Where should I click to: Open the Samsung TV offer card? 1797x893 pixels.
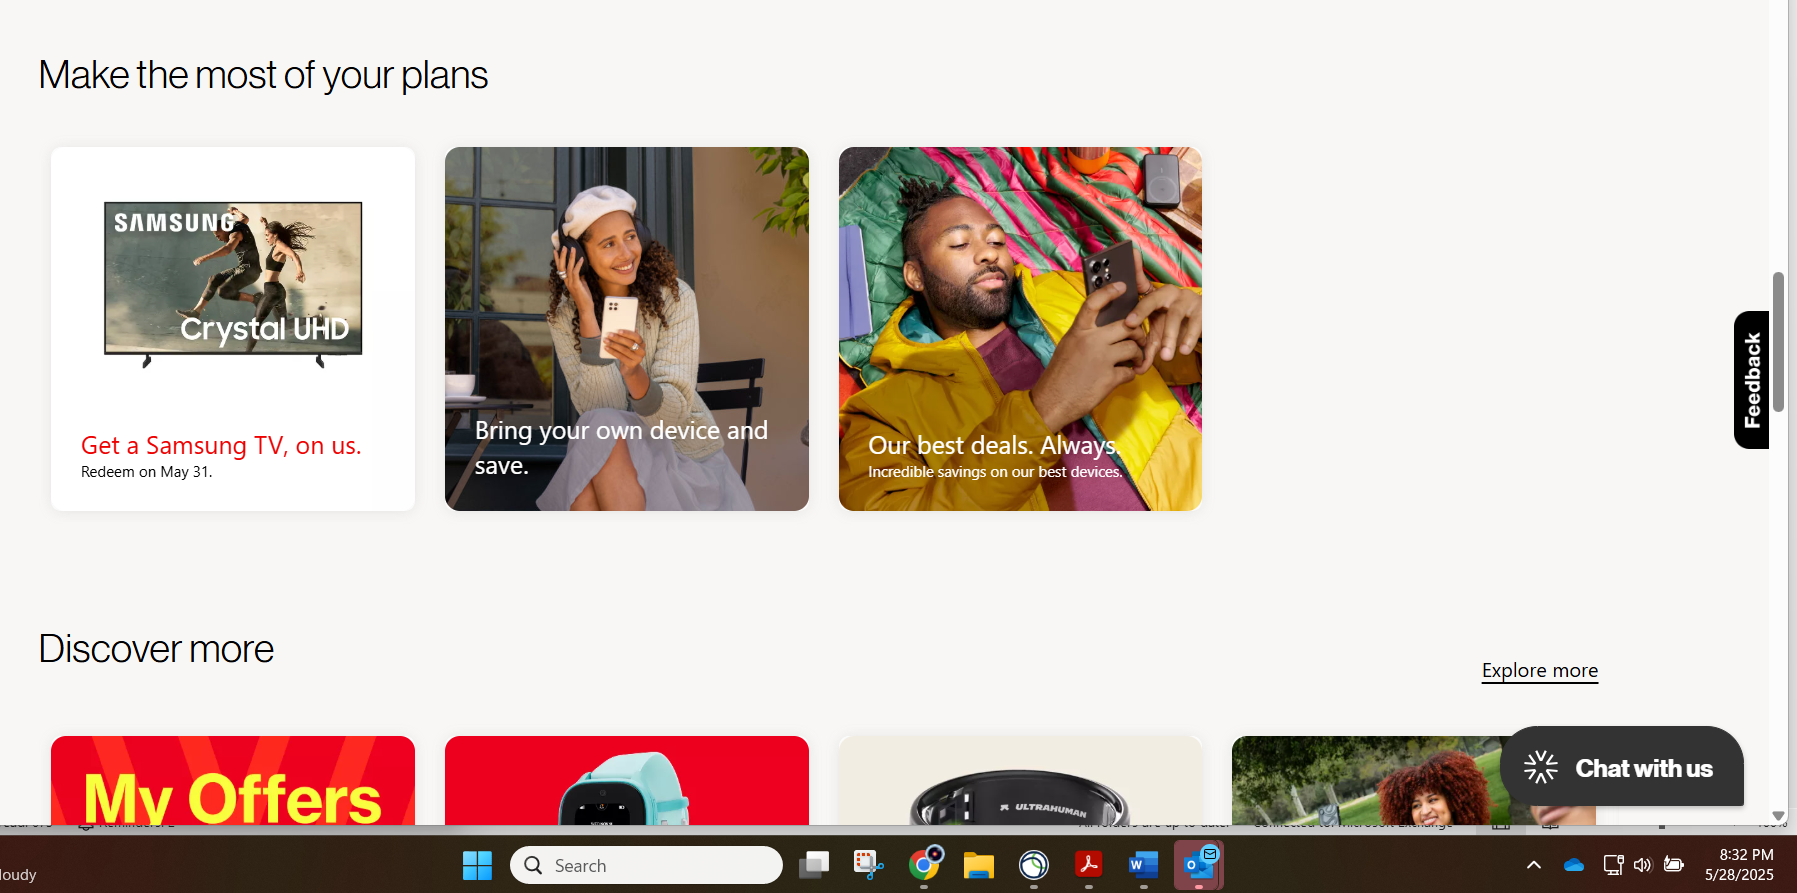pos(233,329)
